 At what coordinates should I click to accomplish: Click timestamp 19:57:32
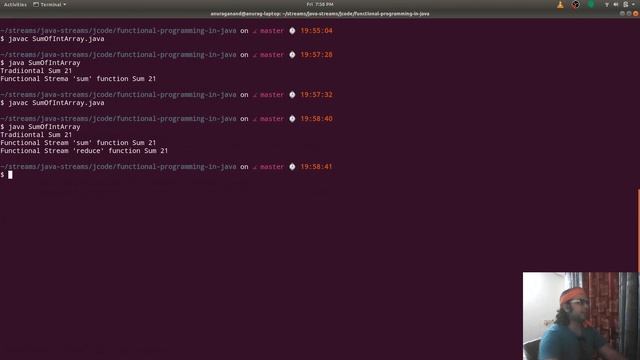(316, 95)
